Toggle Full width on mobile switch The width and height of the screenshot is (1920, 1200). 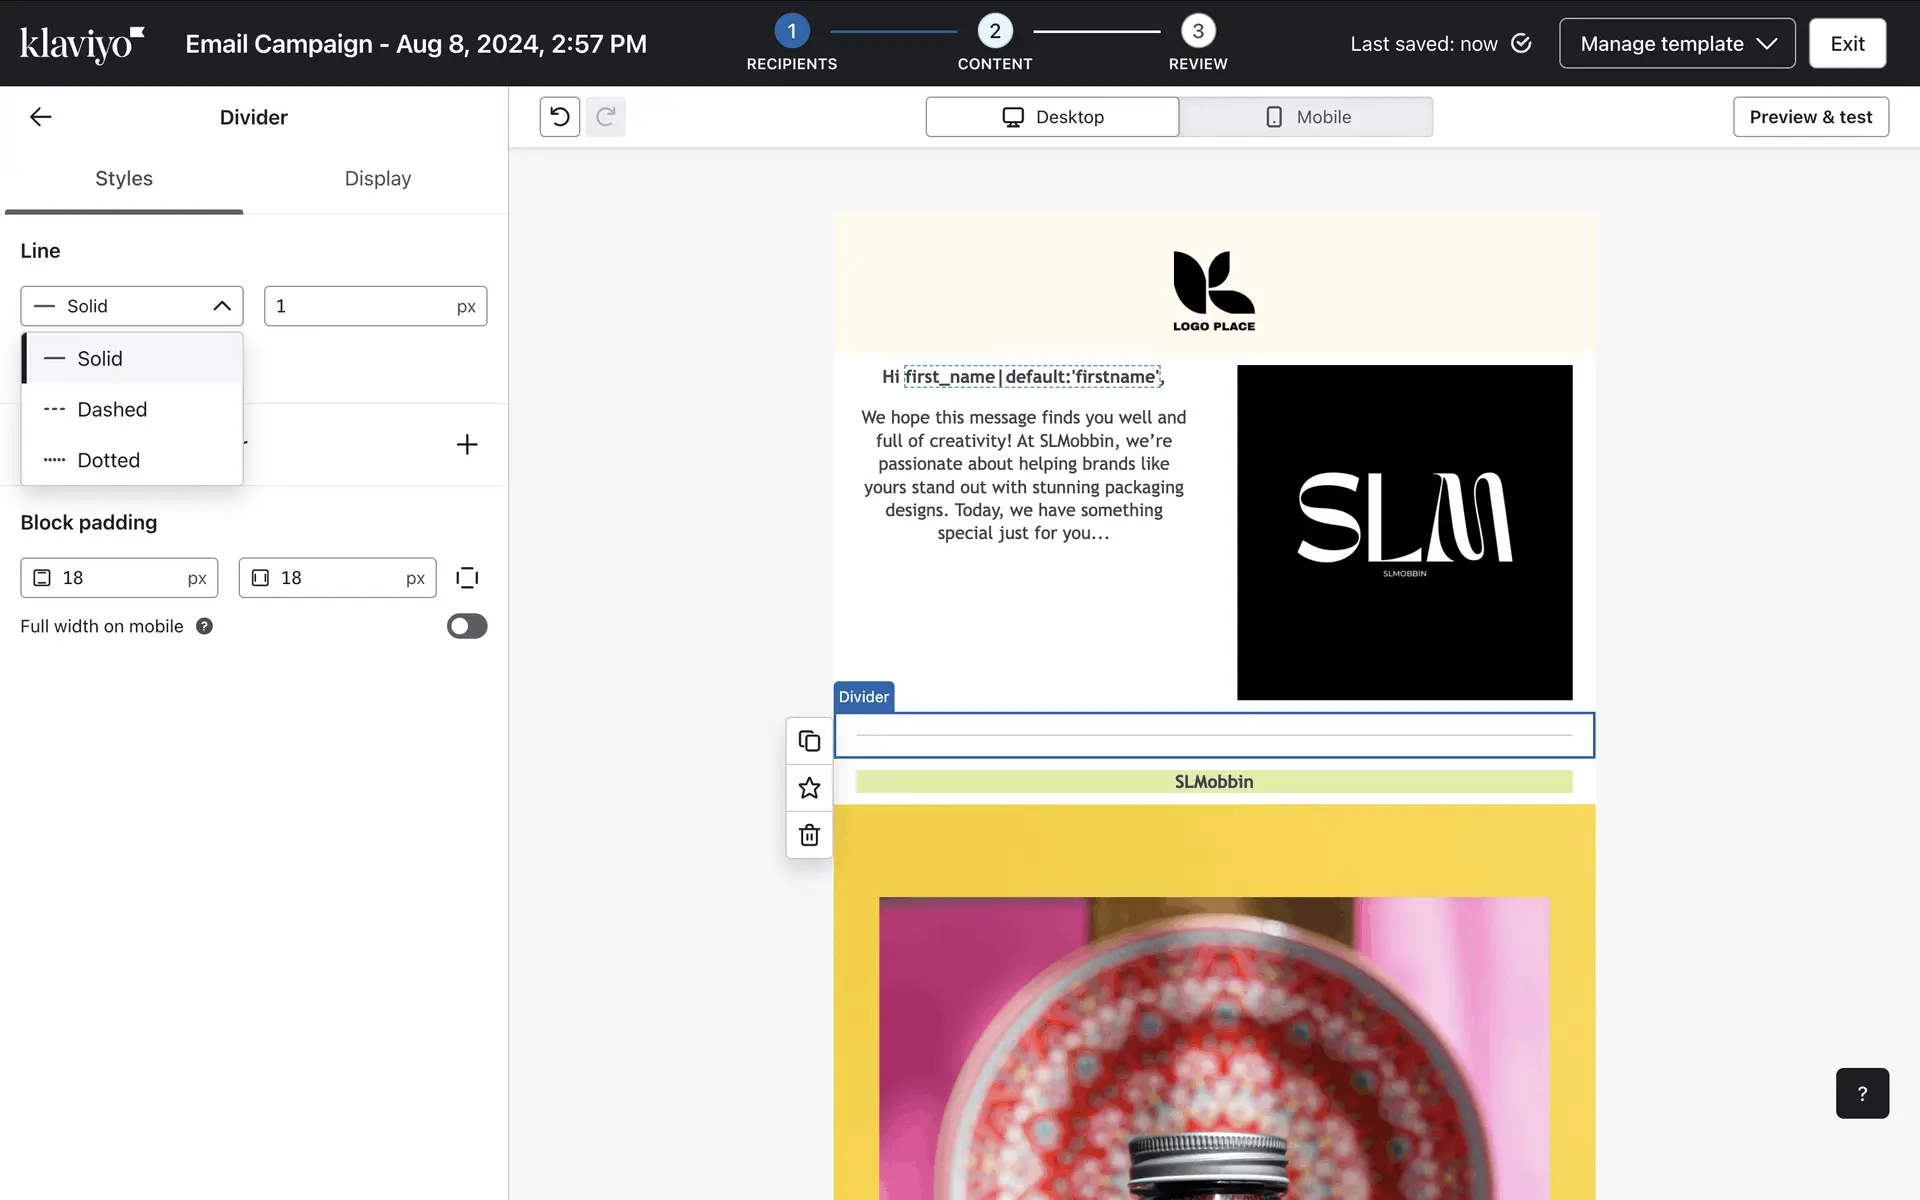pyautogui.click(x=467, y=626)
